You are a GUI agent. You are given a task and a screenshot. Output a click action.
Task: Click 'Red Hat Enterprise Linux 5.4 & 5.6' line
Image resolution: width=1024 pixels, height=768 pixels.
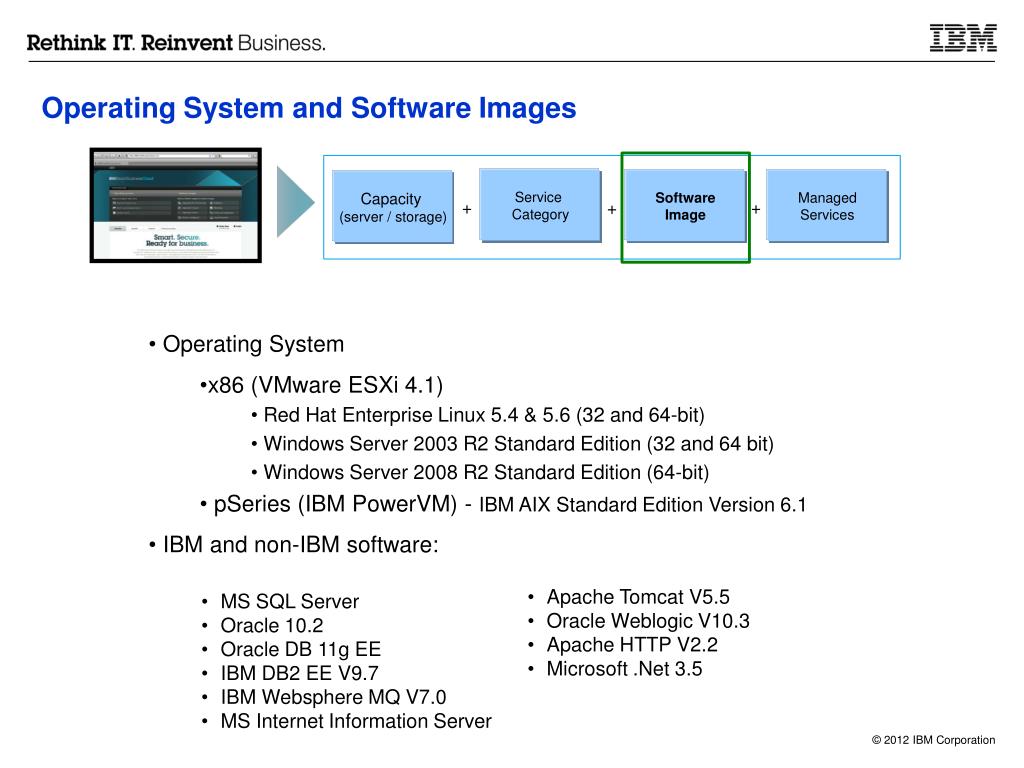click(484, 415)
